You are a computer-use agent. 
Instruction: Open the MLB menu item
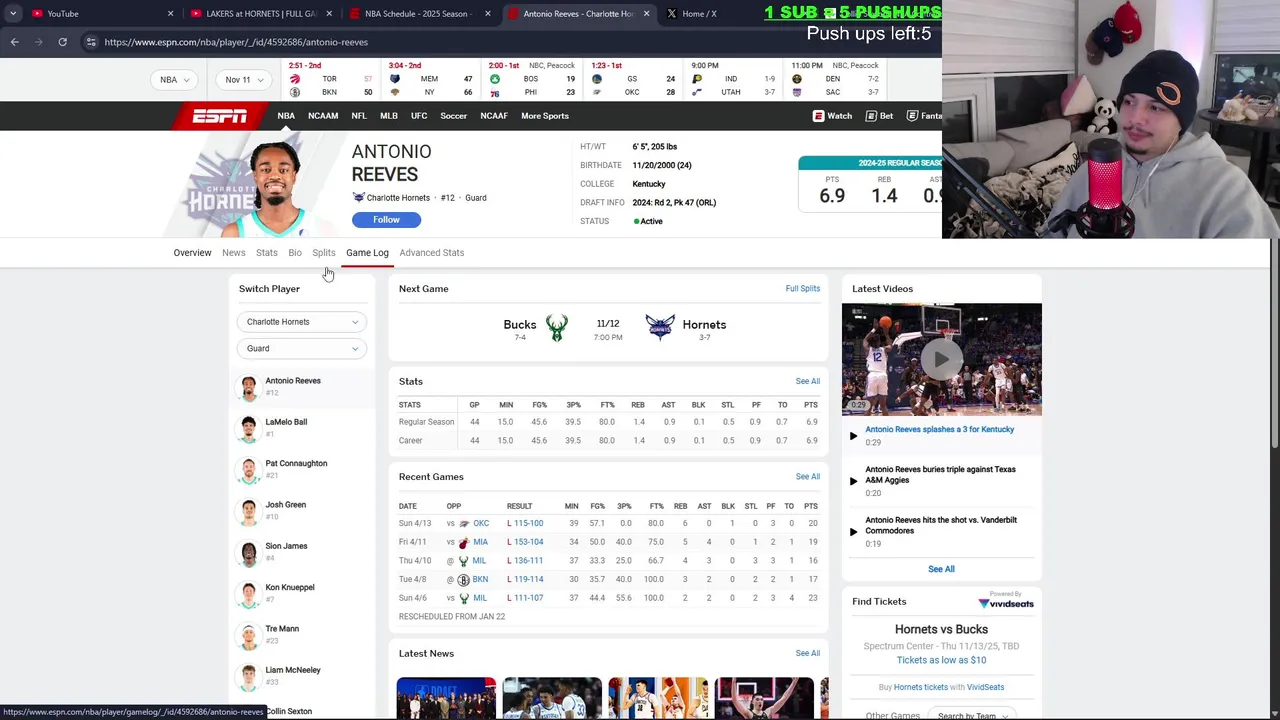(389, 116)
